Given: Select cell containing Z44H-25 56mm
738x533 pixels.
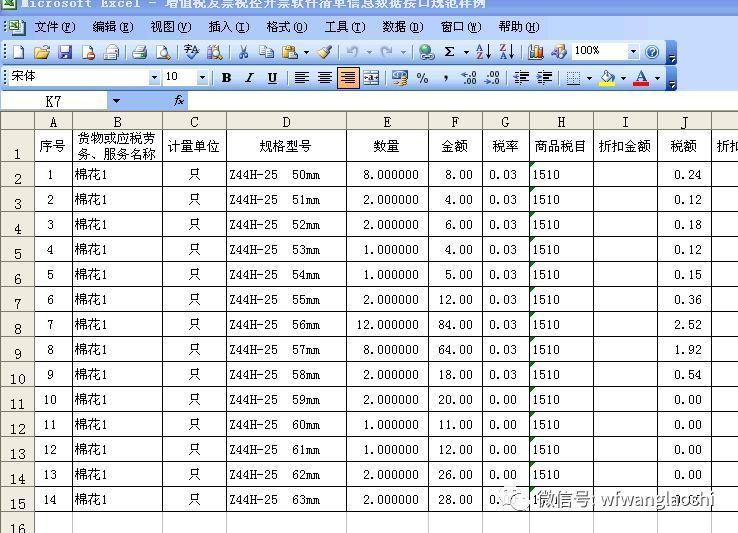Looking at the screenshot, I should (x=286, y=324).
